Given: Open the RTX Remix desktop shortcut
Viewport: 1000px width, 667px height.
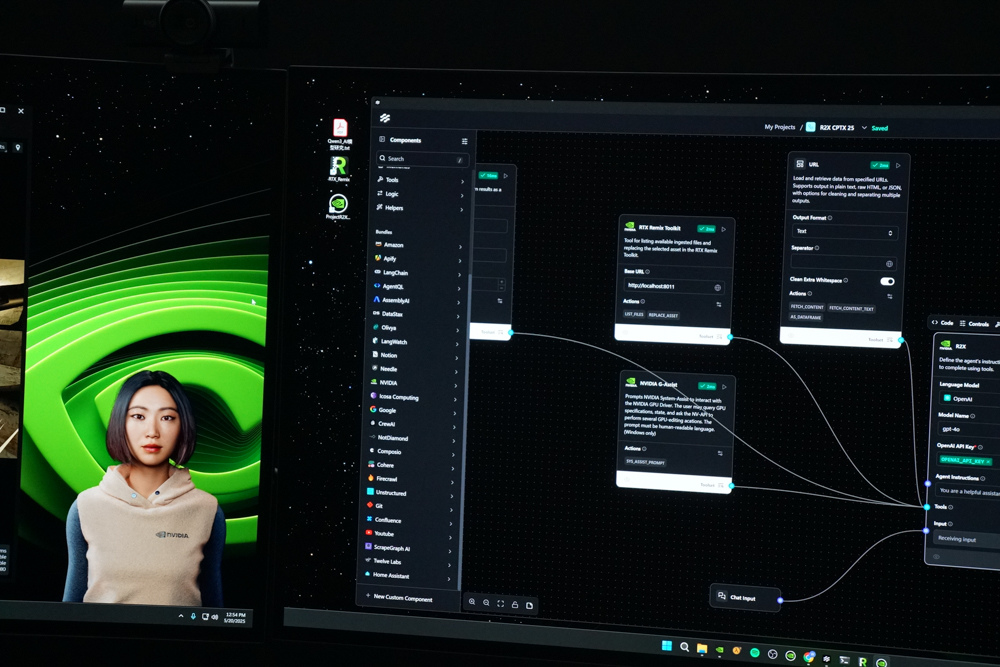Looking at the screenshot, I should point(339,167).
